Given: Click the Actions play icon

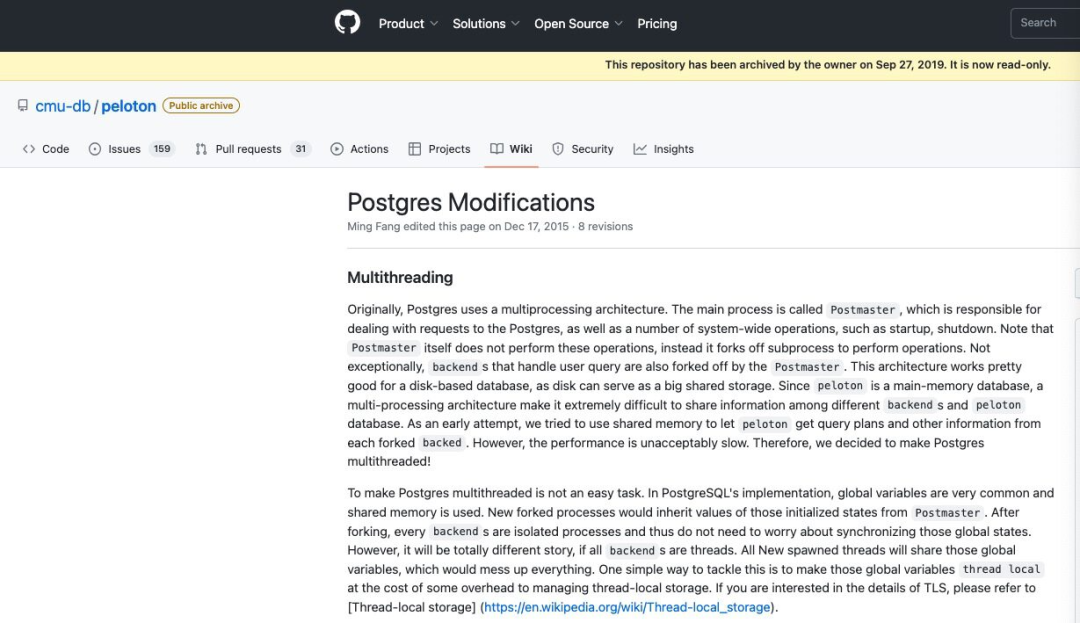Looking at the screenshot, I should (x=337, y=149).
